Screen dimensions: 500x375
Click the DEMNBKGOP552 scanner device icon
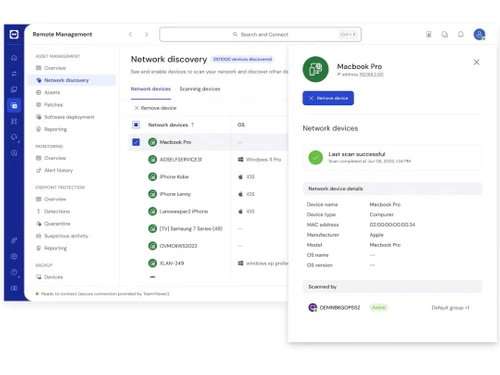(x=312, y=307)
